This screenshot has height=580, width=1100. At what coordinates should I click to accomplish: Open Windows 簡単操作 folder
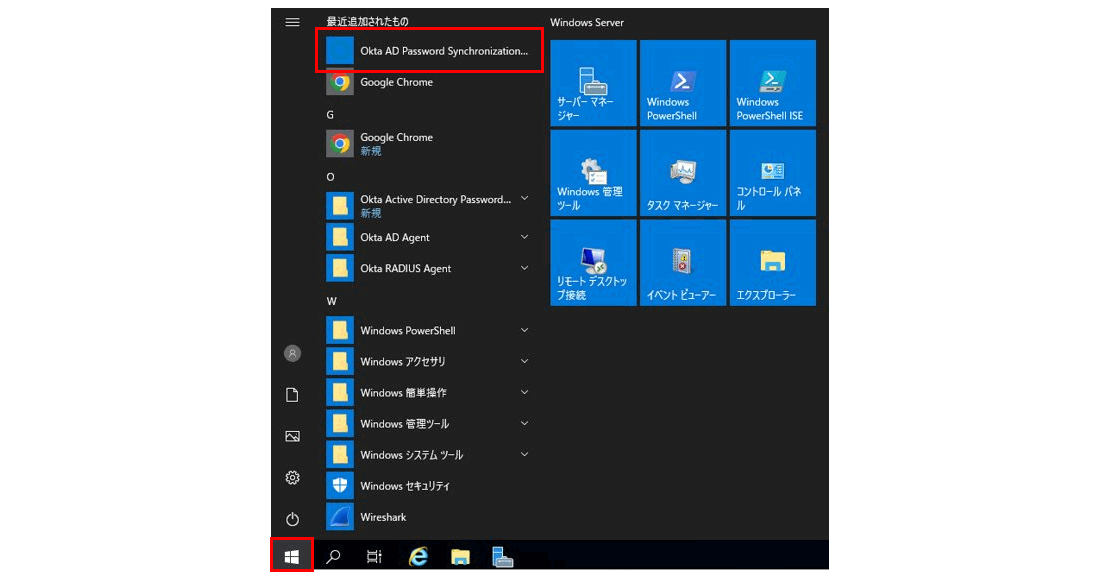[x=429, y=392]
